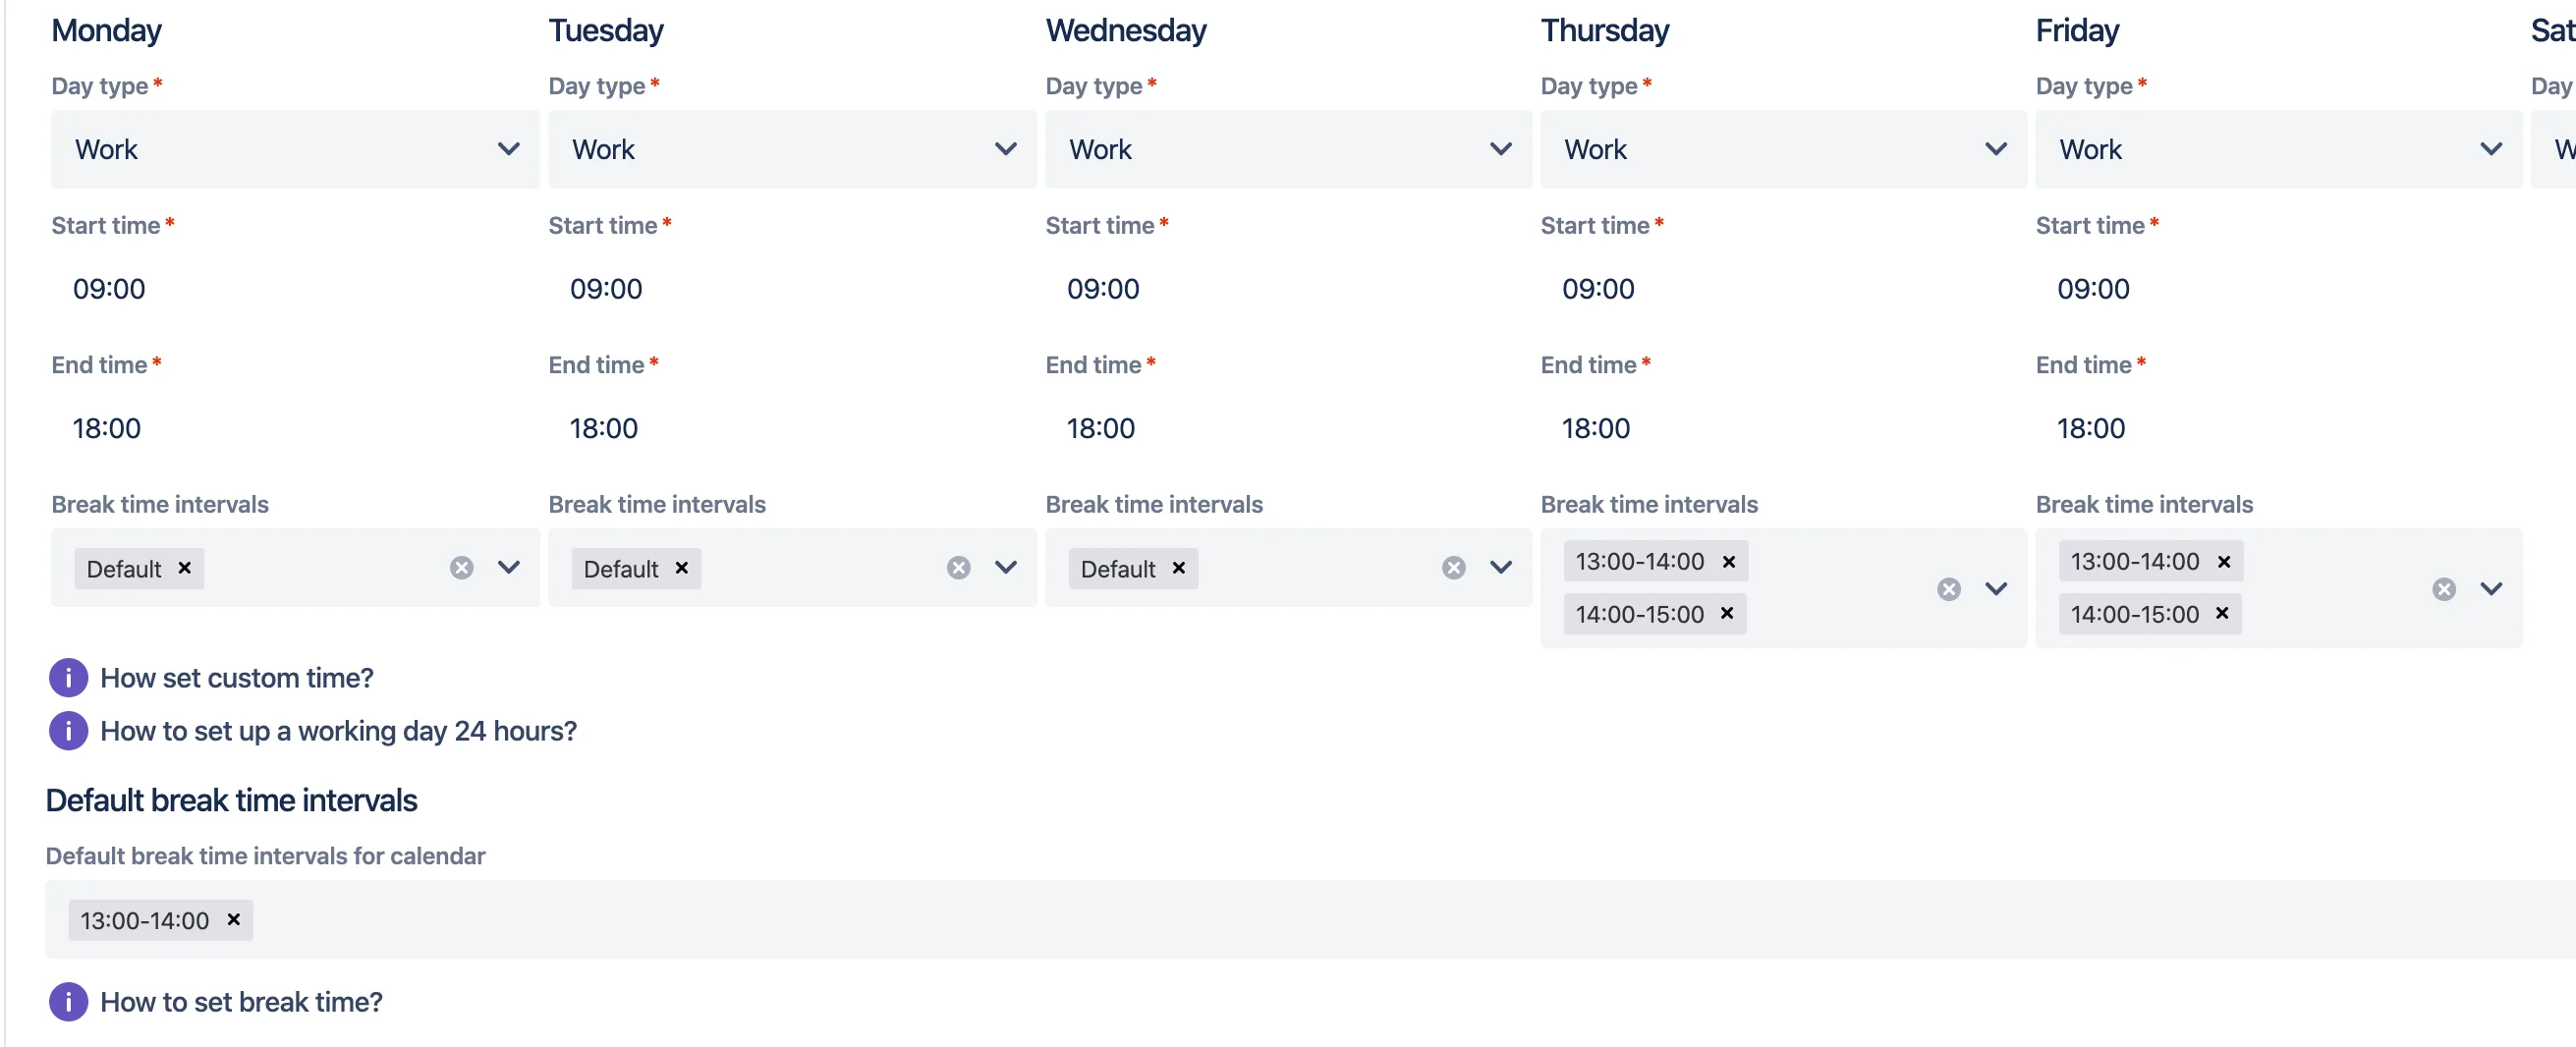Click info icon beside 'How to set break time?'
The image size is (2576, 1047).
68,1002
